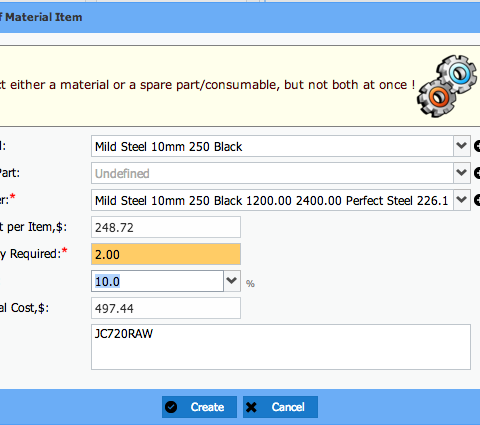The width and height of the screenshot is (480, 425).
Task: Click the gears icon in the notice banner
Action: [447, 86]
